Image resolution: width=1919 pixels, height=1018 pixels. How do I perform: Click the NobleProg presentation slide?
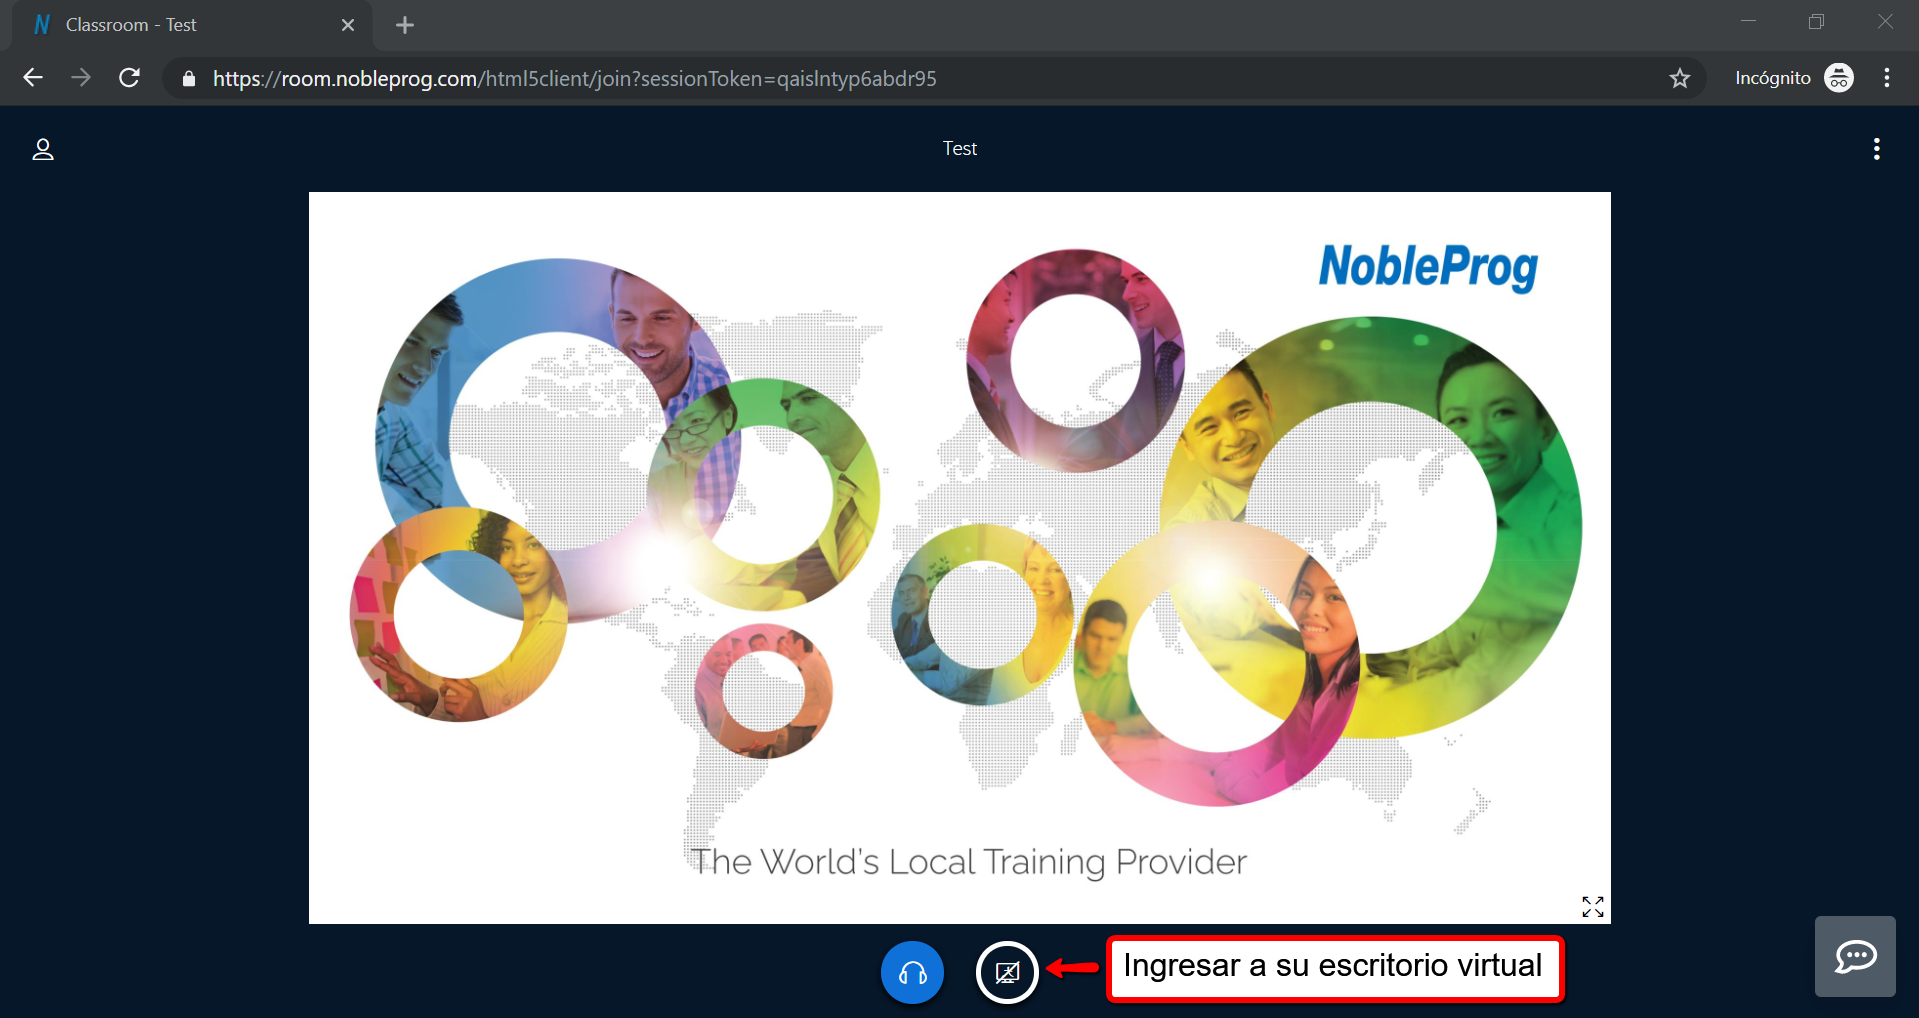click(959, 557)
